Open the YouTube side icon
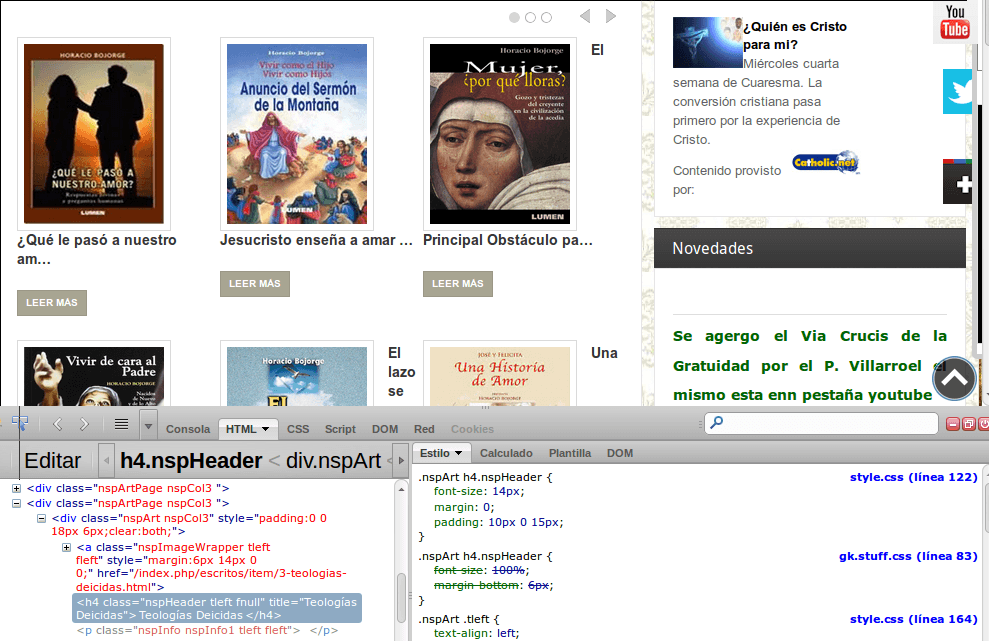989x641 pixels. (954, 23)
